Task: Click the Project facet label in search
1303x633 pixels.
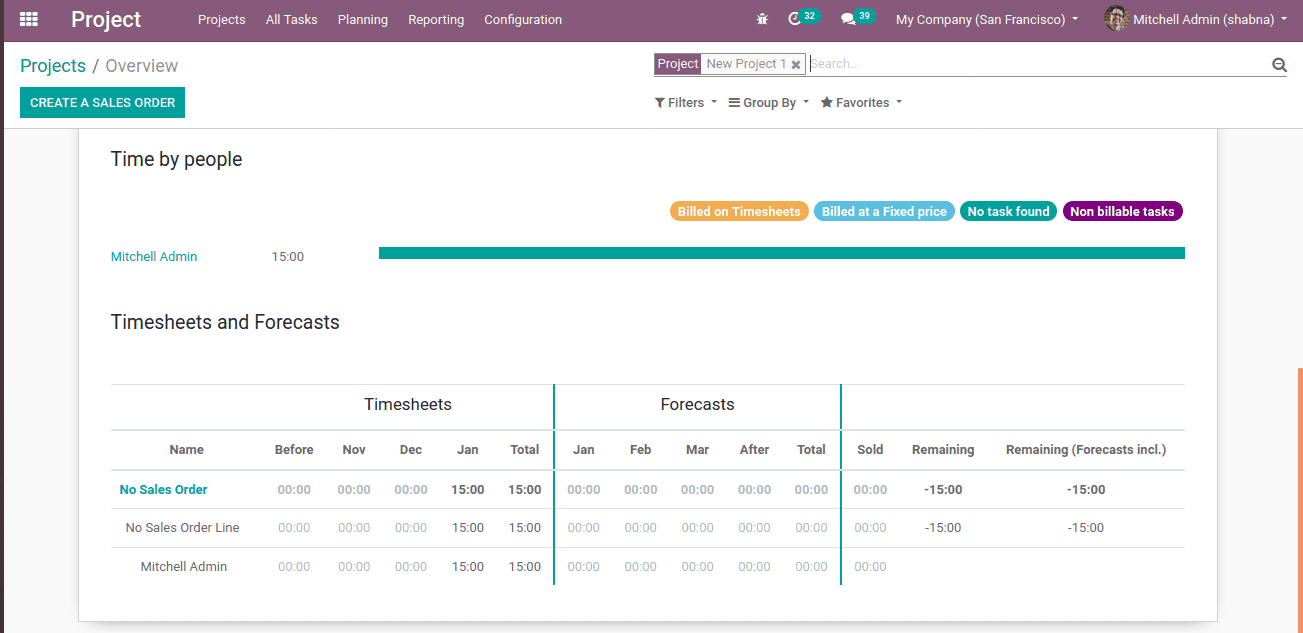Action: [678, 64]
